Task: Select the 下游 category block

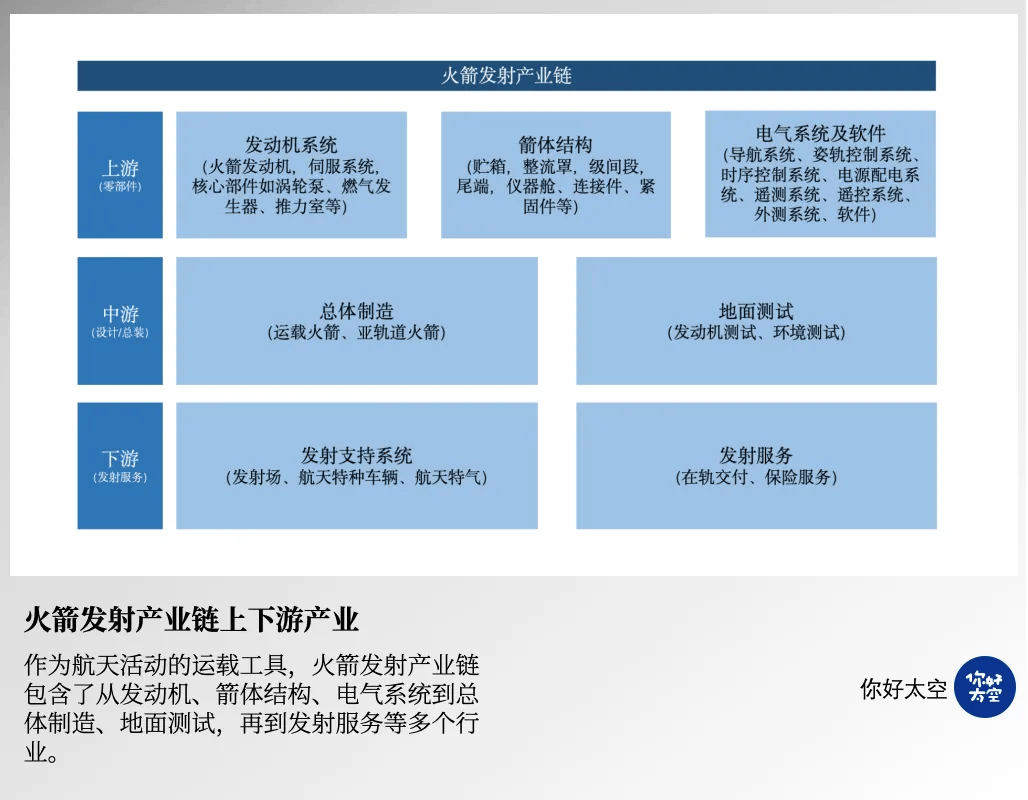Action: [120, 465]
